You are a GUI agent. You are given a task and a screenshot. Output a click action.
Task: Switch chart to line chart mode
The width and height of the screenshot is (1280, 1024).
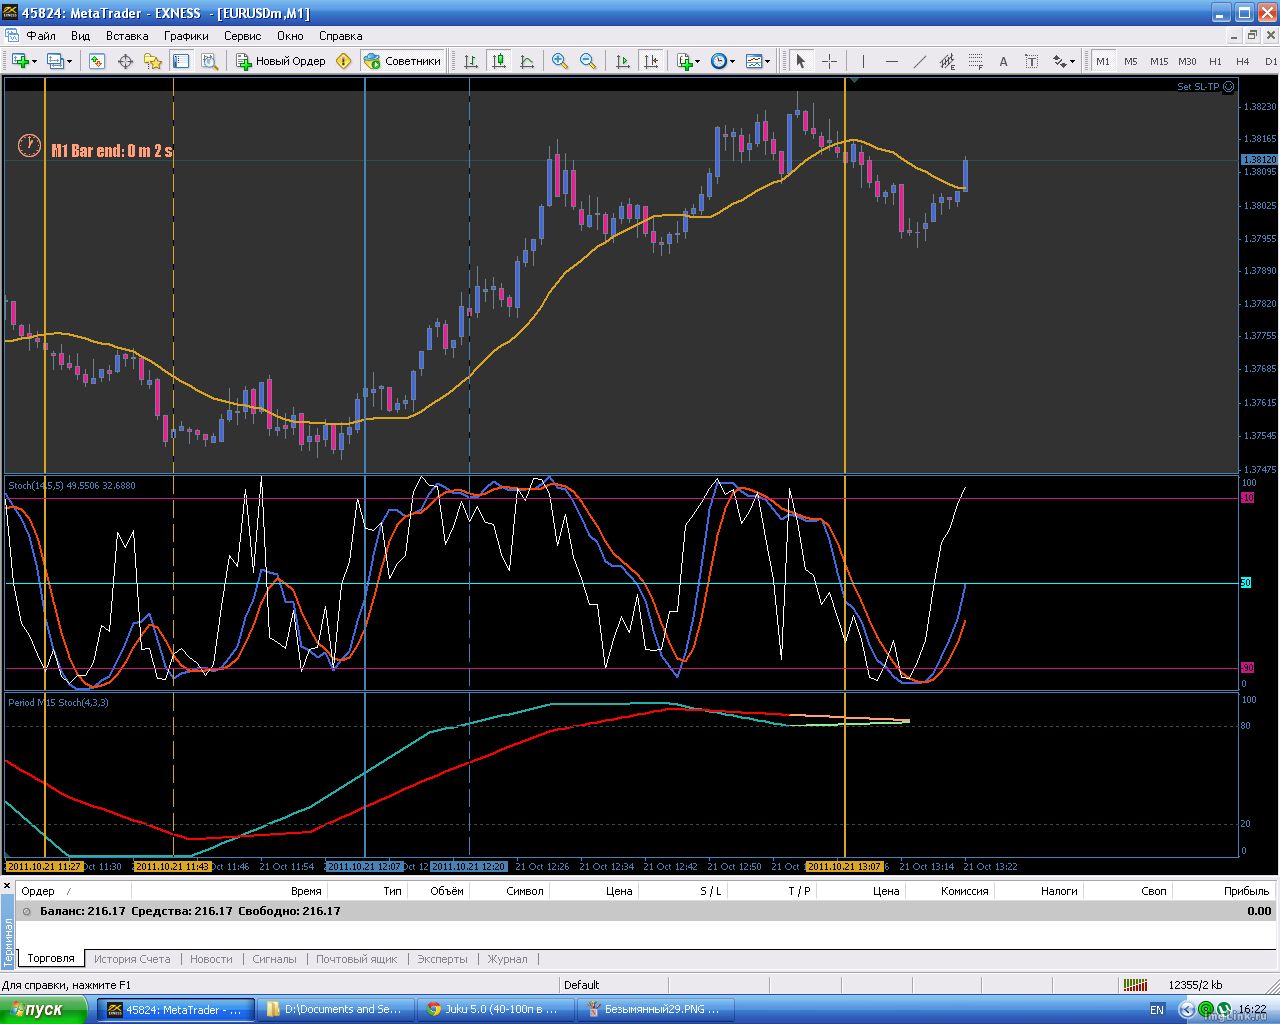(x=527, y=61)
